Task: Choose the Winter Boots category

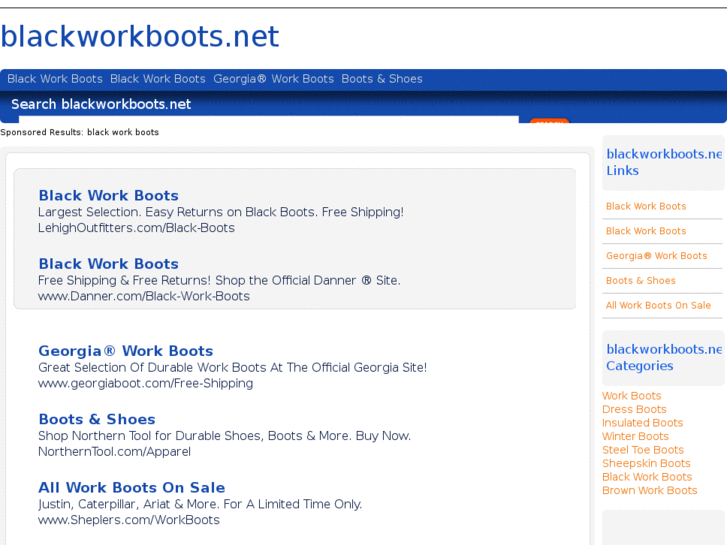Action: tap(635, 436)
